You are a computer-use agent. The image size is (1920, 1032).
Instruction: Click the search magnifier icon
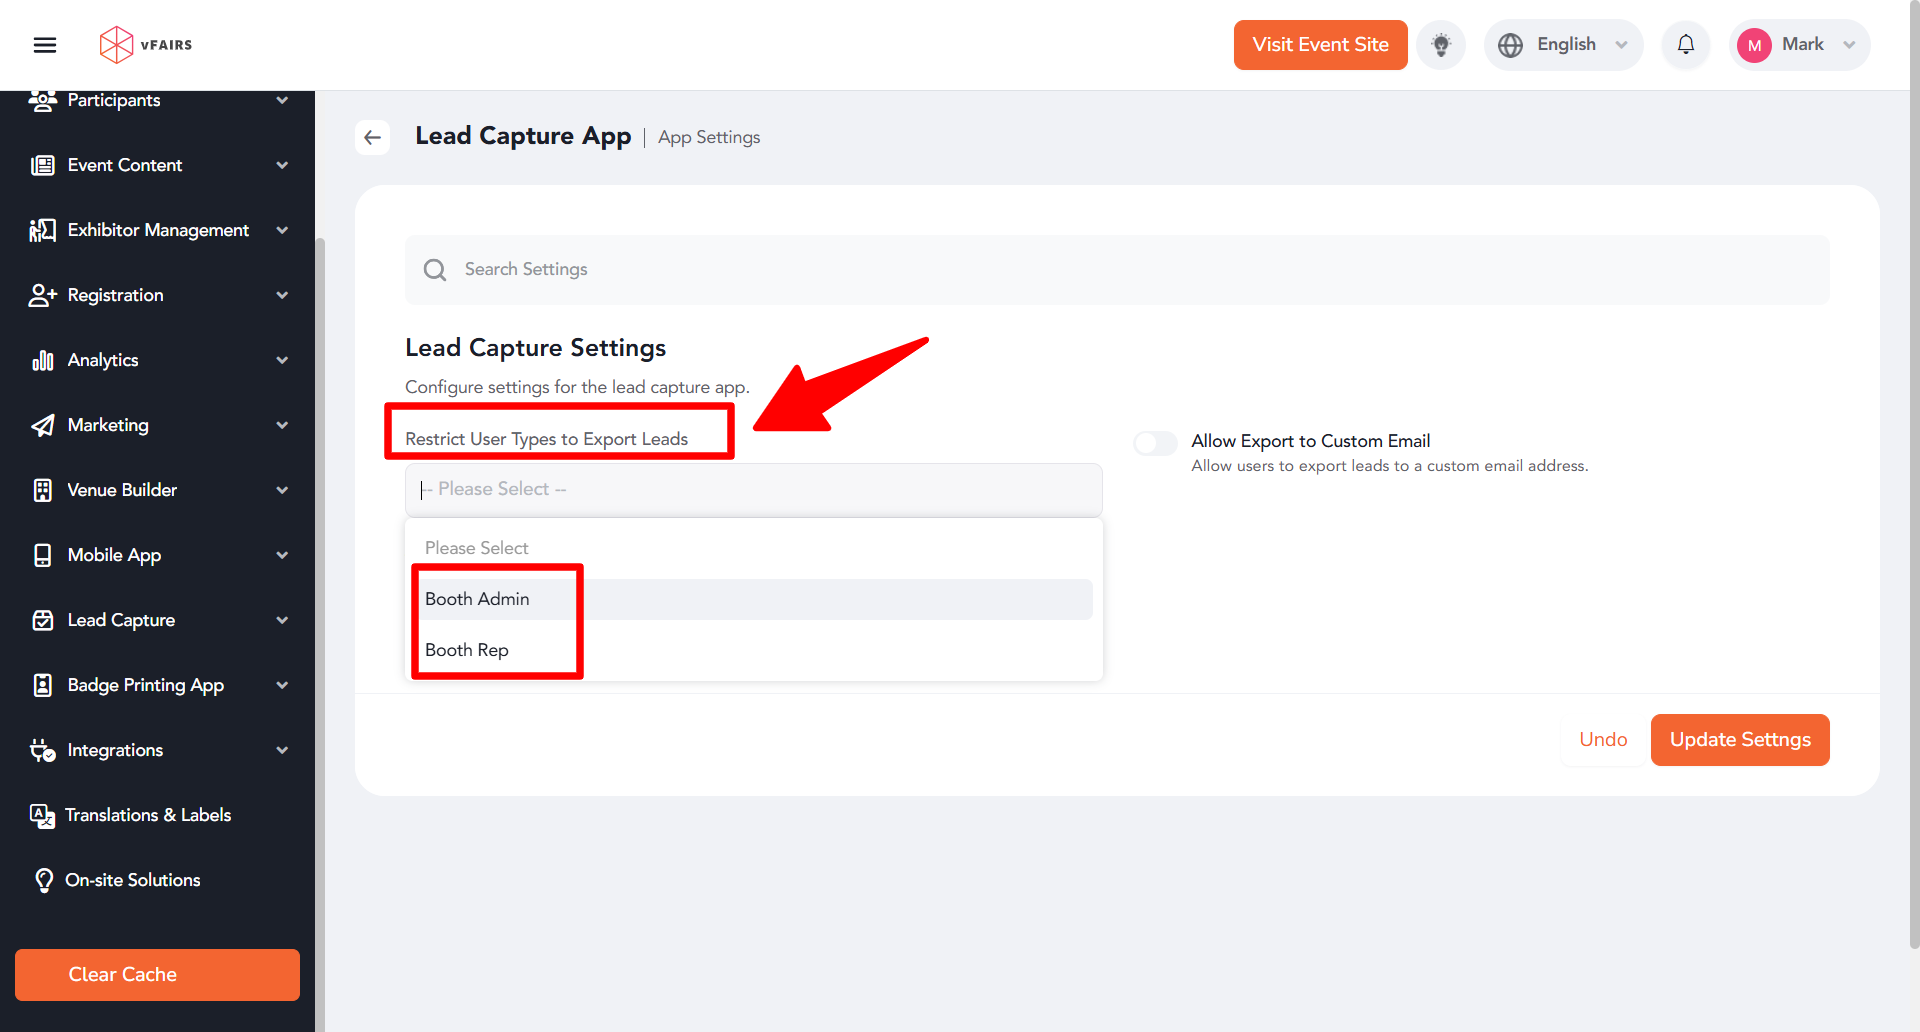pos(435,270)
